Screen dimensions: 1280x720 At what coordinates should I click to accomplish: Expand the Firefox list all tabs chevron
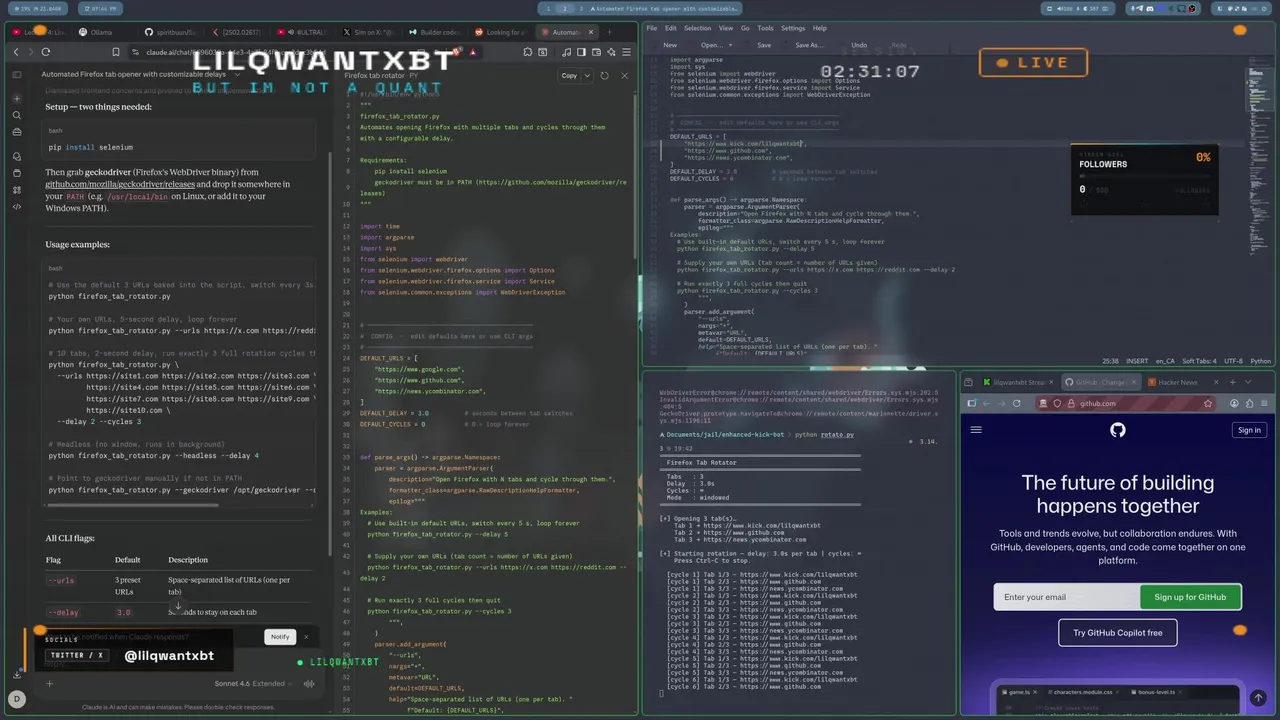coord(1248,382)
